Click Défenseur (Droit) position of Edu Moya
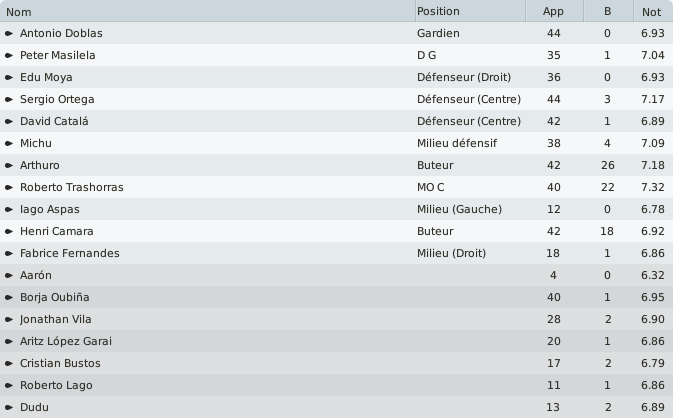673x418 pixels. (464, 77)
